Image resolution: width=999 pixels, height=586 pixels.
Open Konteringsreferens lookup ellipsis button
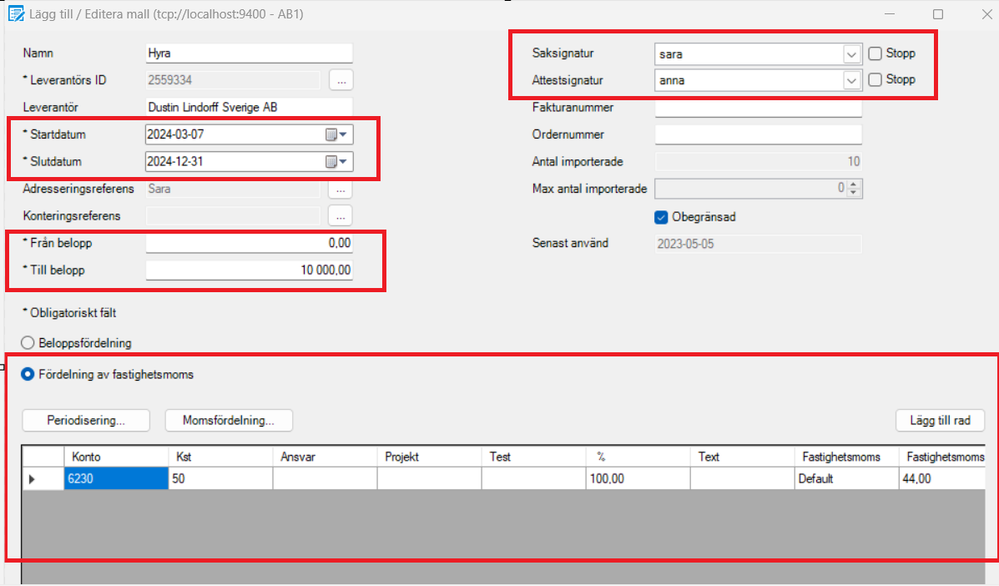tap(341, 216)
